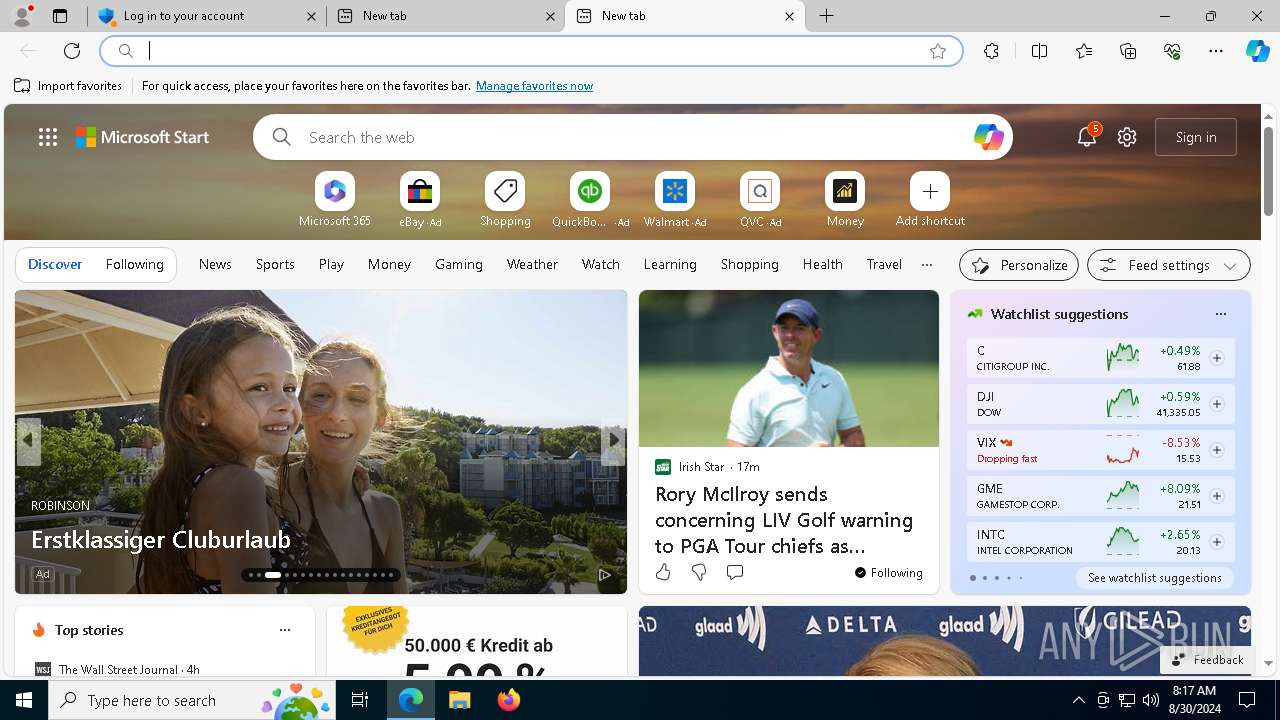The height and width of the screenshot is (720, 1280).
Task: Click the Personalize button
Action: tap(1019, 265)
